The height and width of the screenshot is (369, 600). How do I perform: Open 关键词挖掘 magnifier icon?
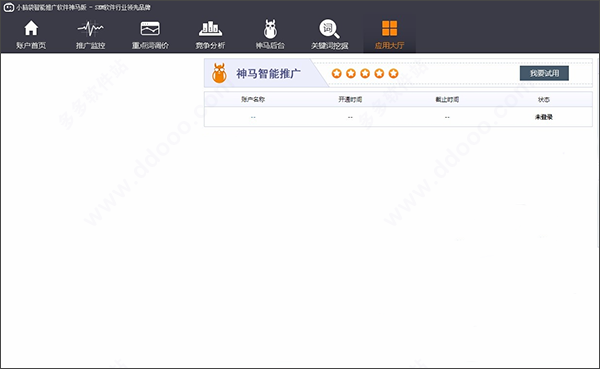click(329, 29)
